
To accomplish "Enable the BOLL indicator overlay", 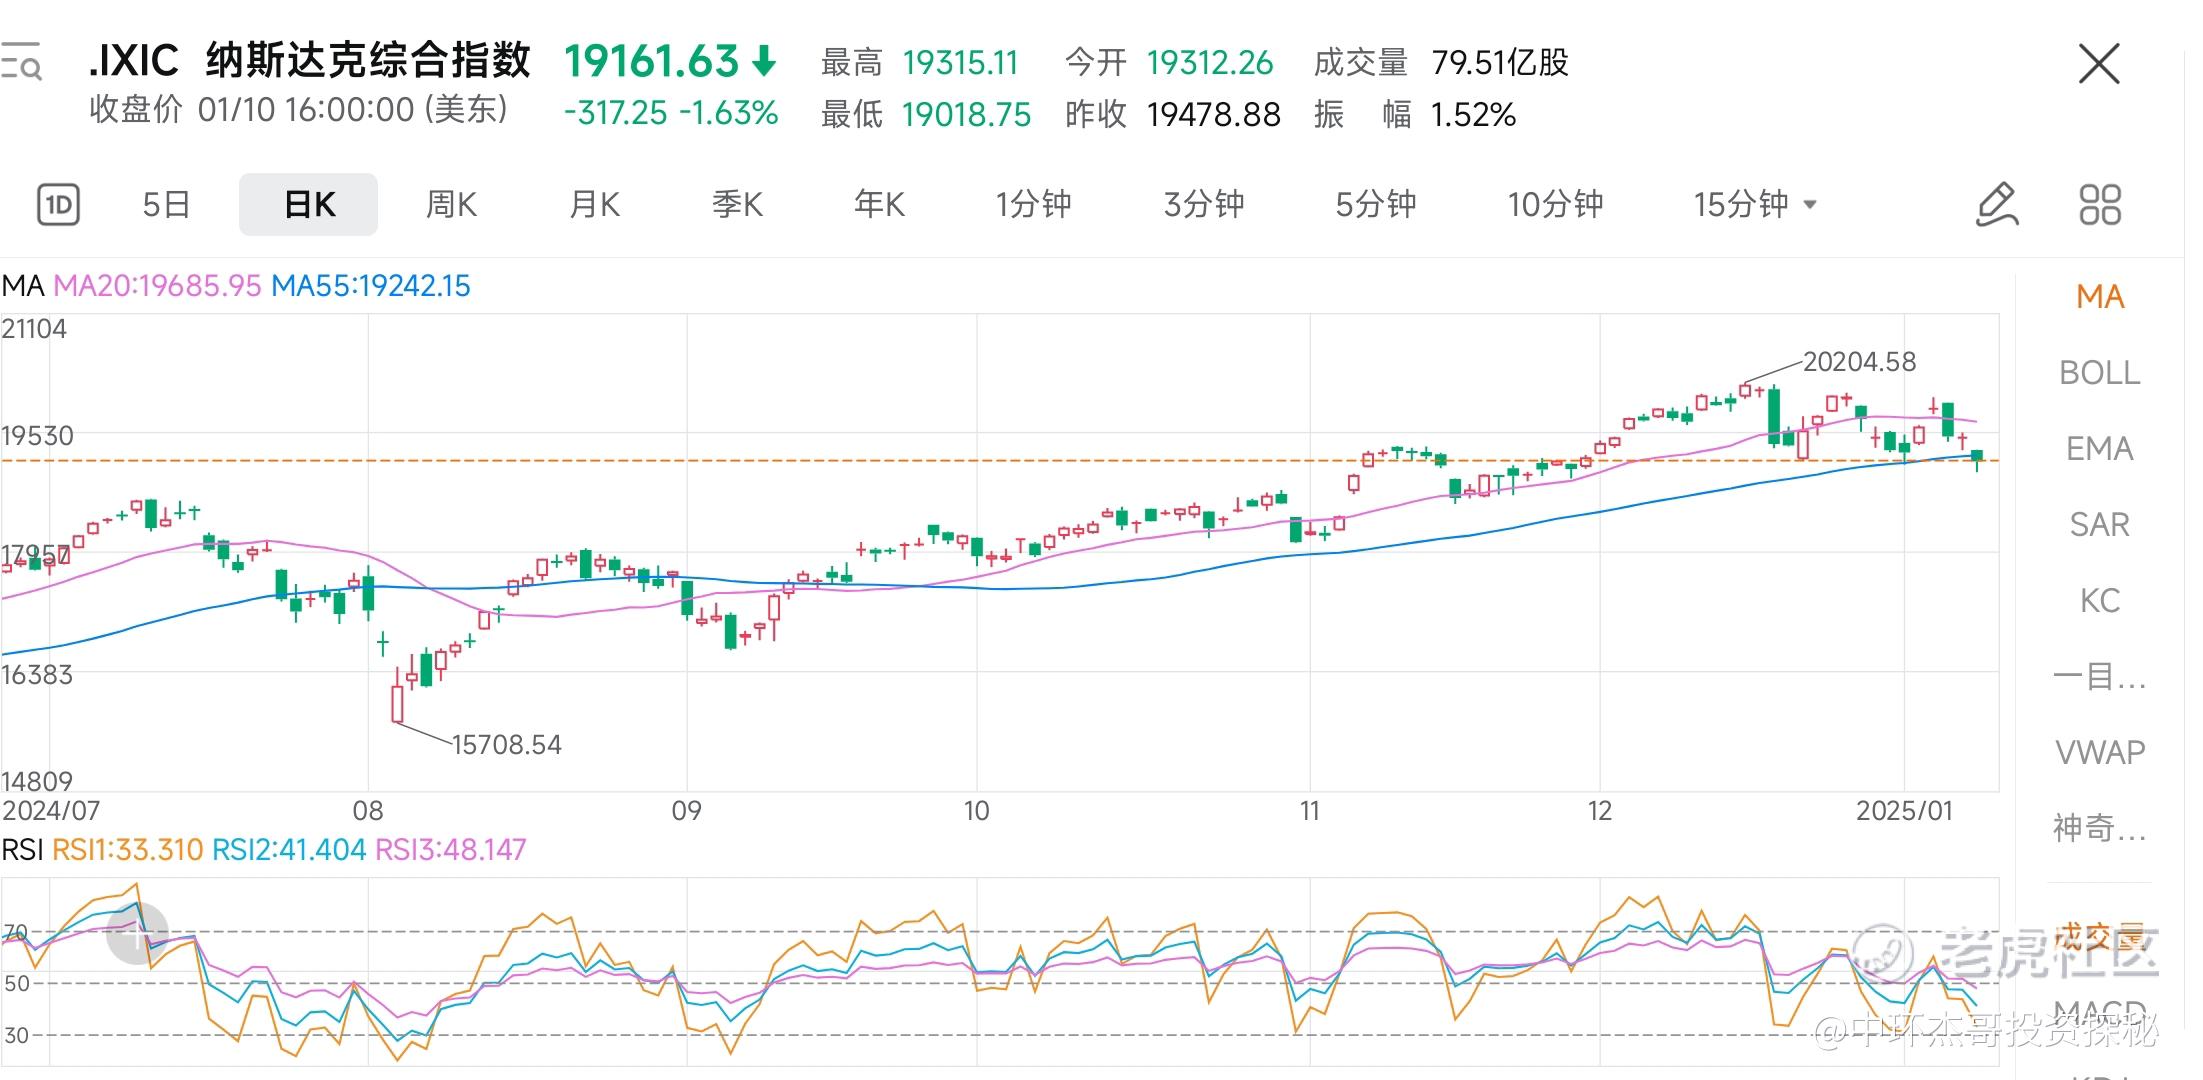I will click(x=2099, y=373).
